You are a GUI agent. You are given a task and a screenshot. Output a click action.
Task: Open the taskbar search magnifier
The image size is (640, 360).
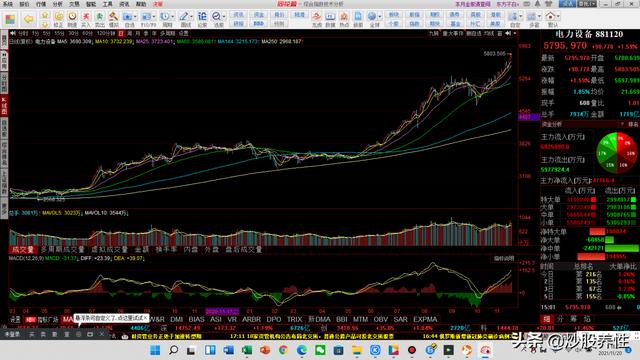pyautogui.click(x=173, y=350)
